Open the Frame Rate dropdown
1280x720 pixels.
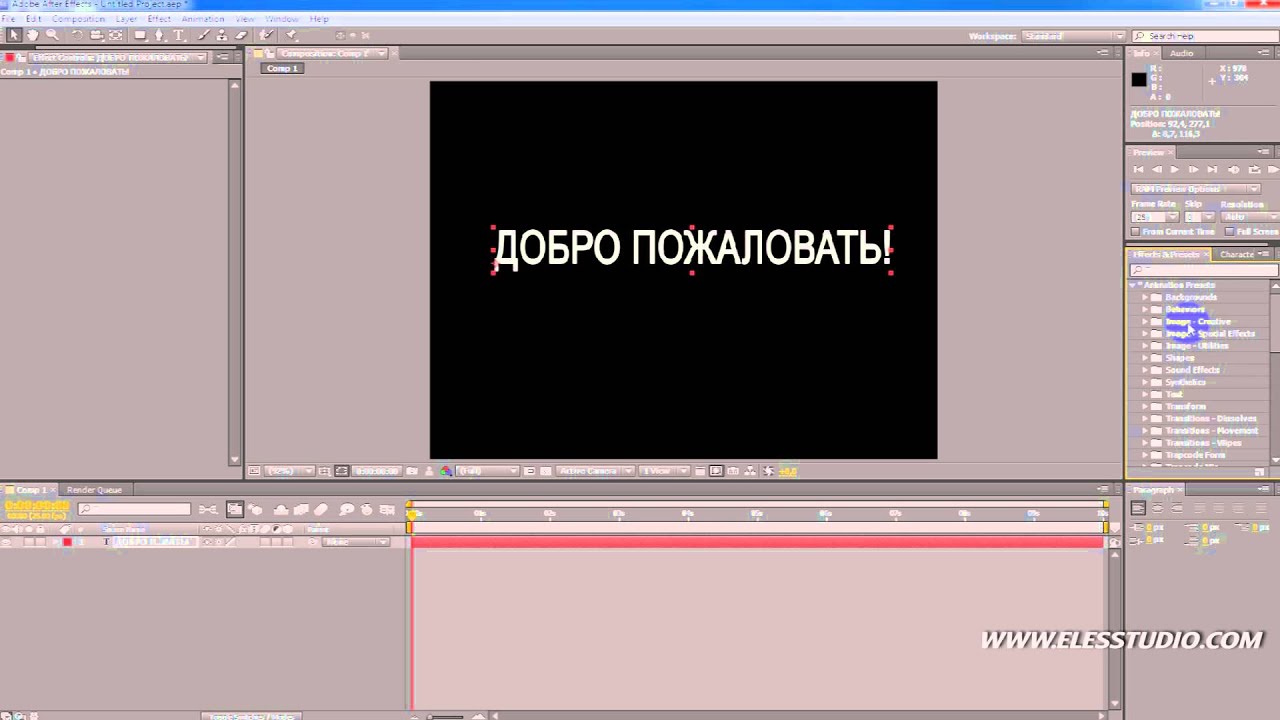pos(1155,217)
